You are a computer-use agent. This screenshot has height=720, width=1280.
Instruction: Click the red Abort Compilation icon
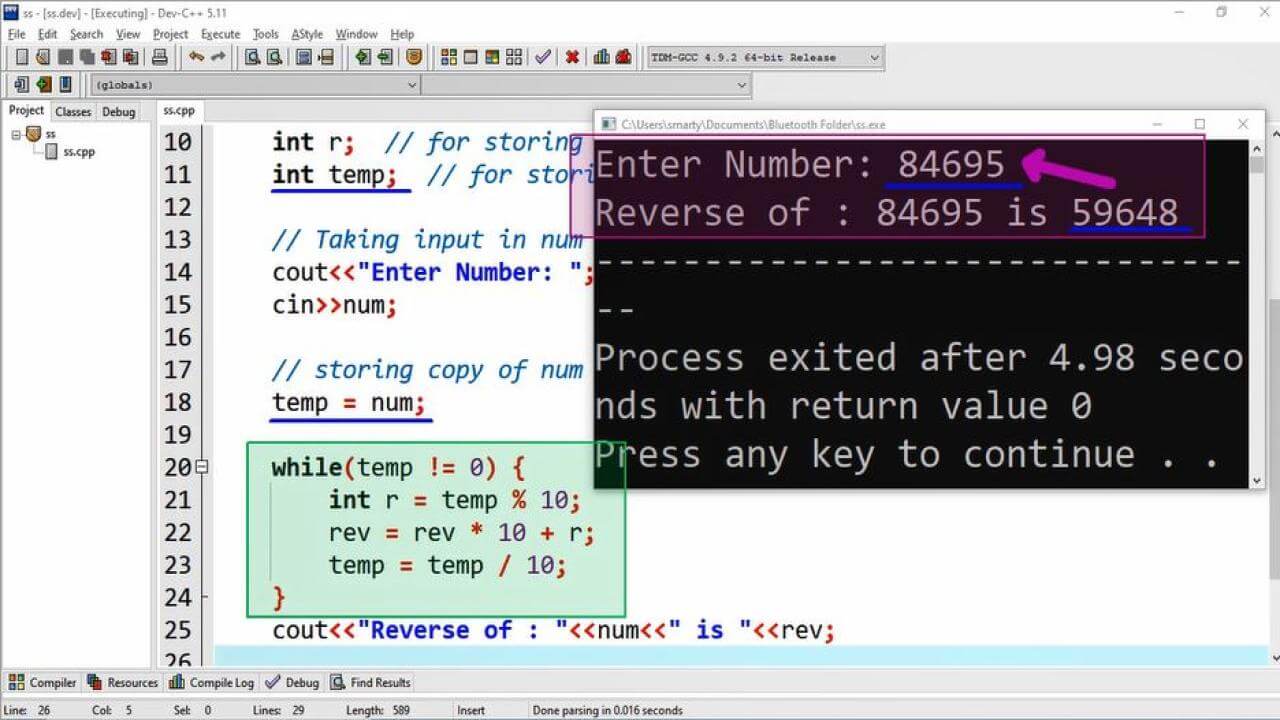tap(572, 57)
